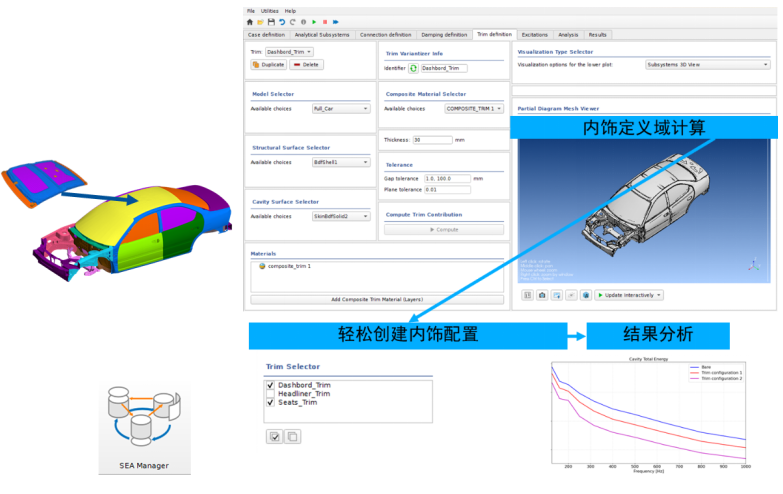Screen dimensions: 783x494
Task: Click the Identifier field with Dashbord_Trim
Action: pos(444,68)
